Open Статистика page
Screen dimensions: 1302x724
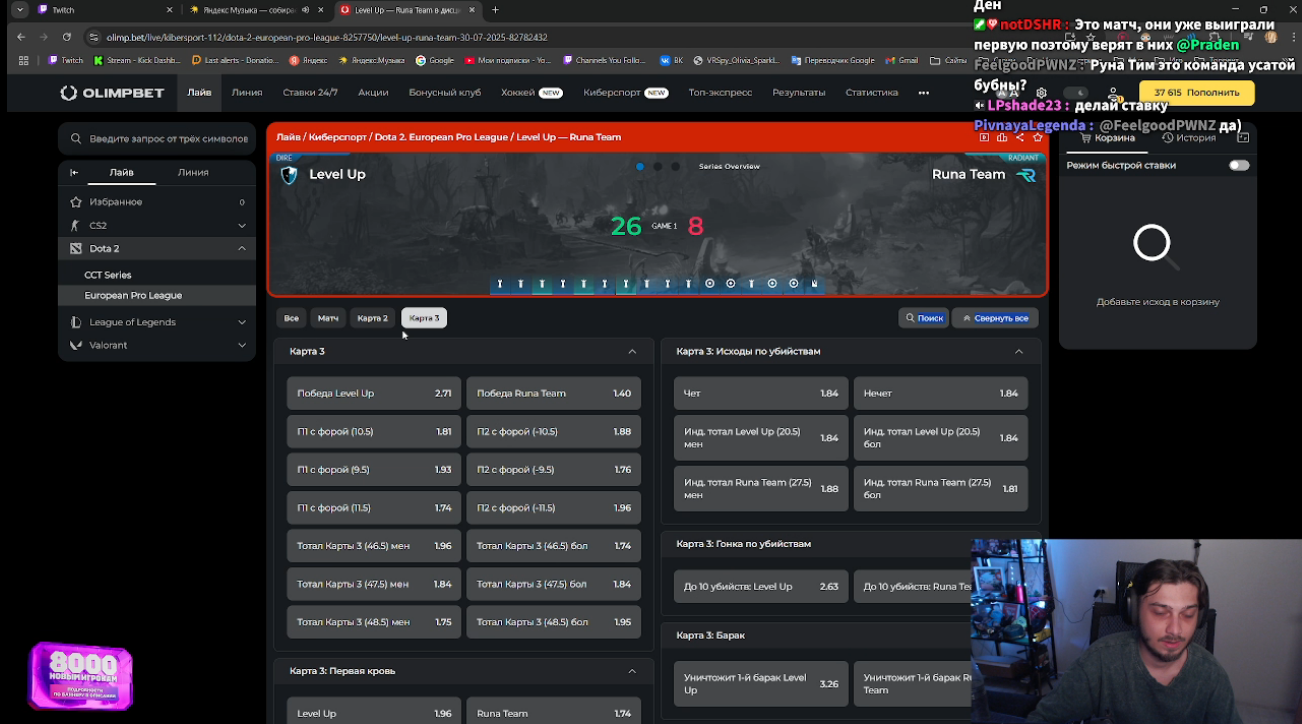coord(871,92)
